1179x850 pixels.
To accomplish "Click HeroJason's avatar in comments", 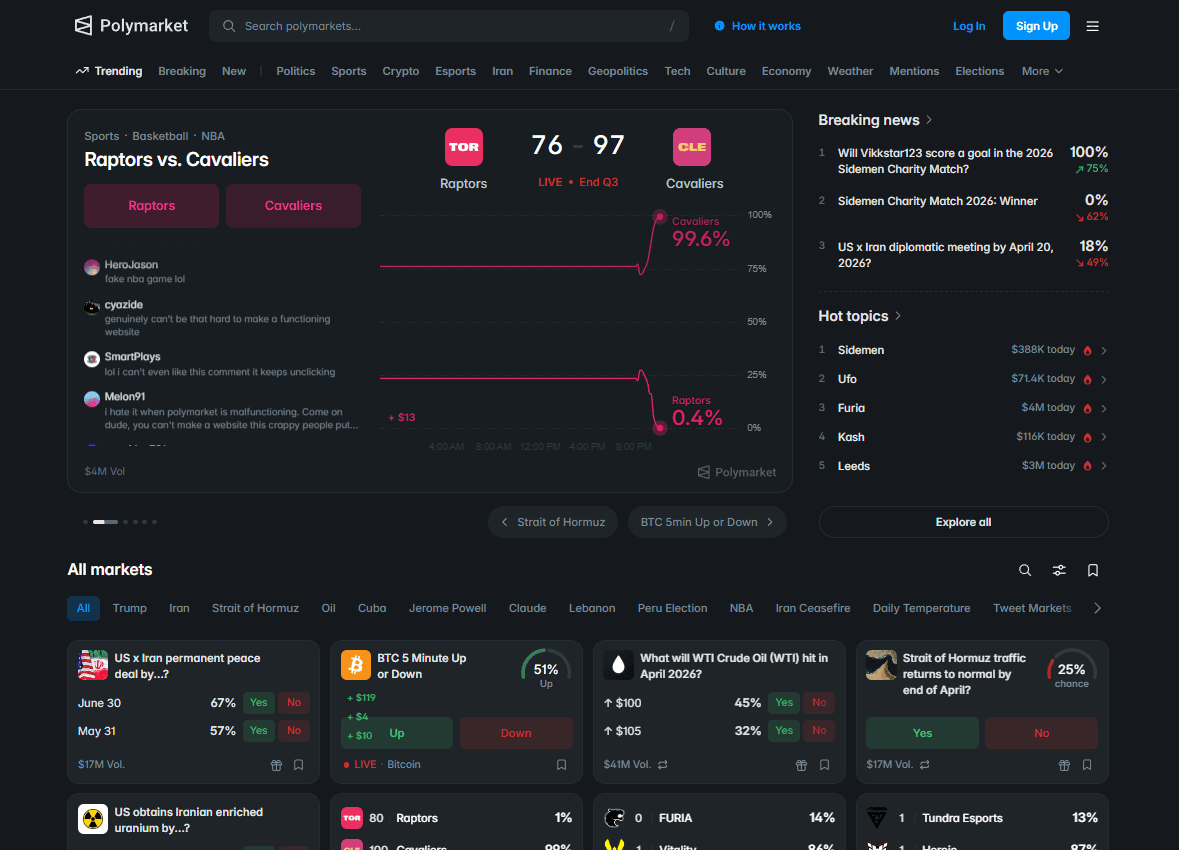I will tap(92, 267).
